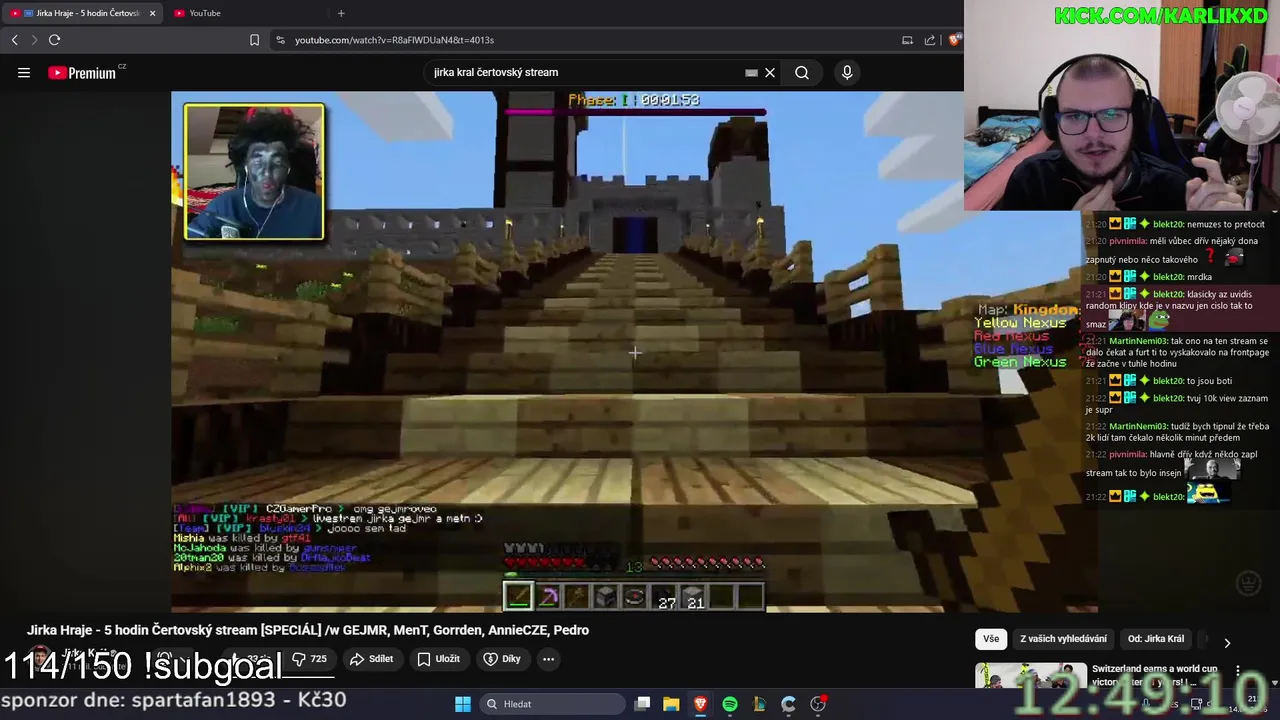Open more actions three-dot menu below video

548,659
